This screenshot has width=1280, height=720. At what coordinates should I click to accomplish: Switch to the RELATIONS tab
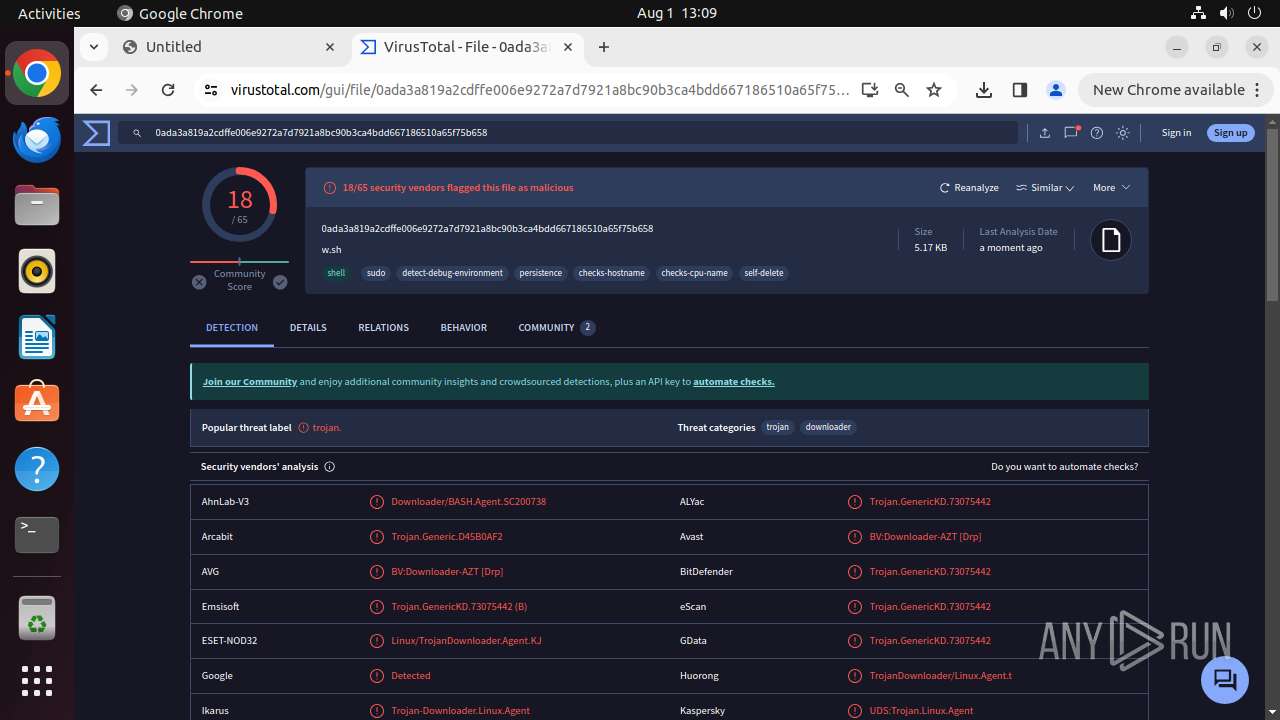tap(384, 328)
